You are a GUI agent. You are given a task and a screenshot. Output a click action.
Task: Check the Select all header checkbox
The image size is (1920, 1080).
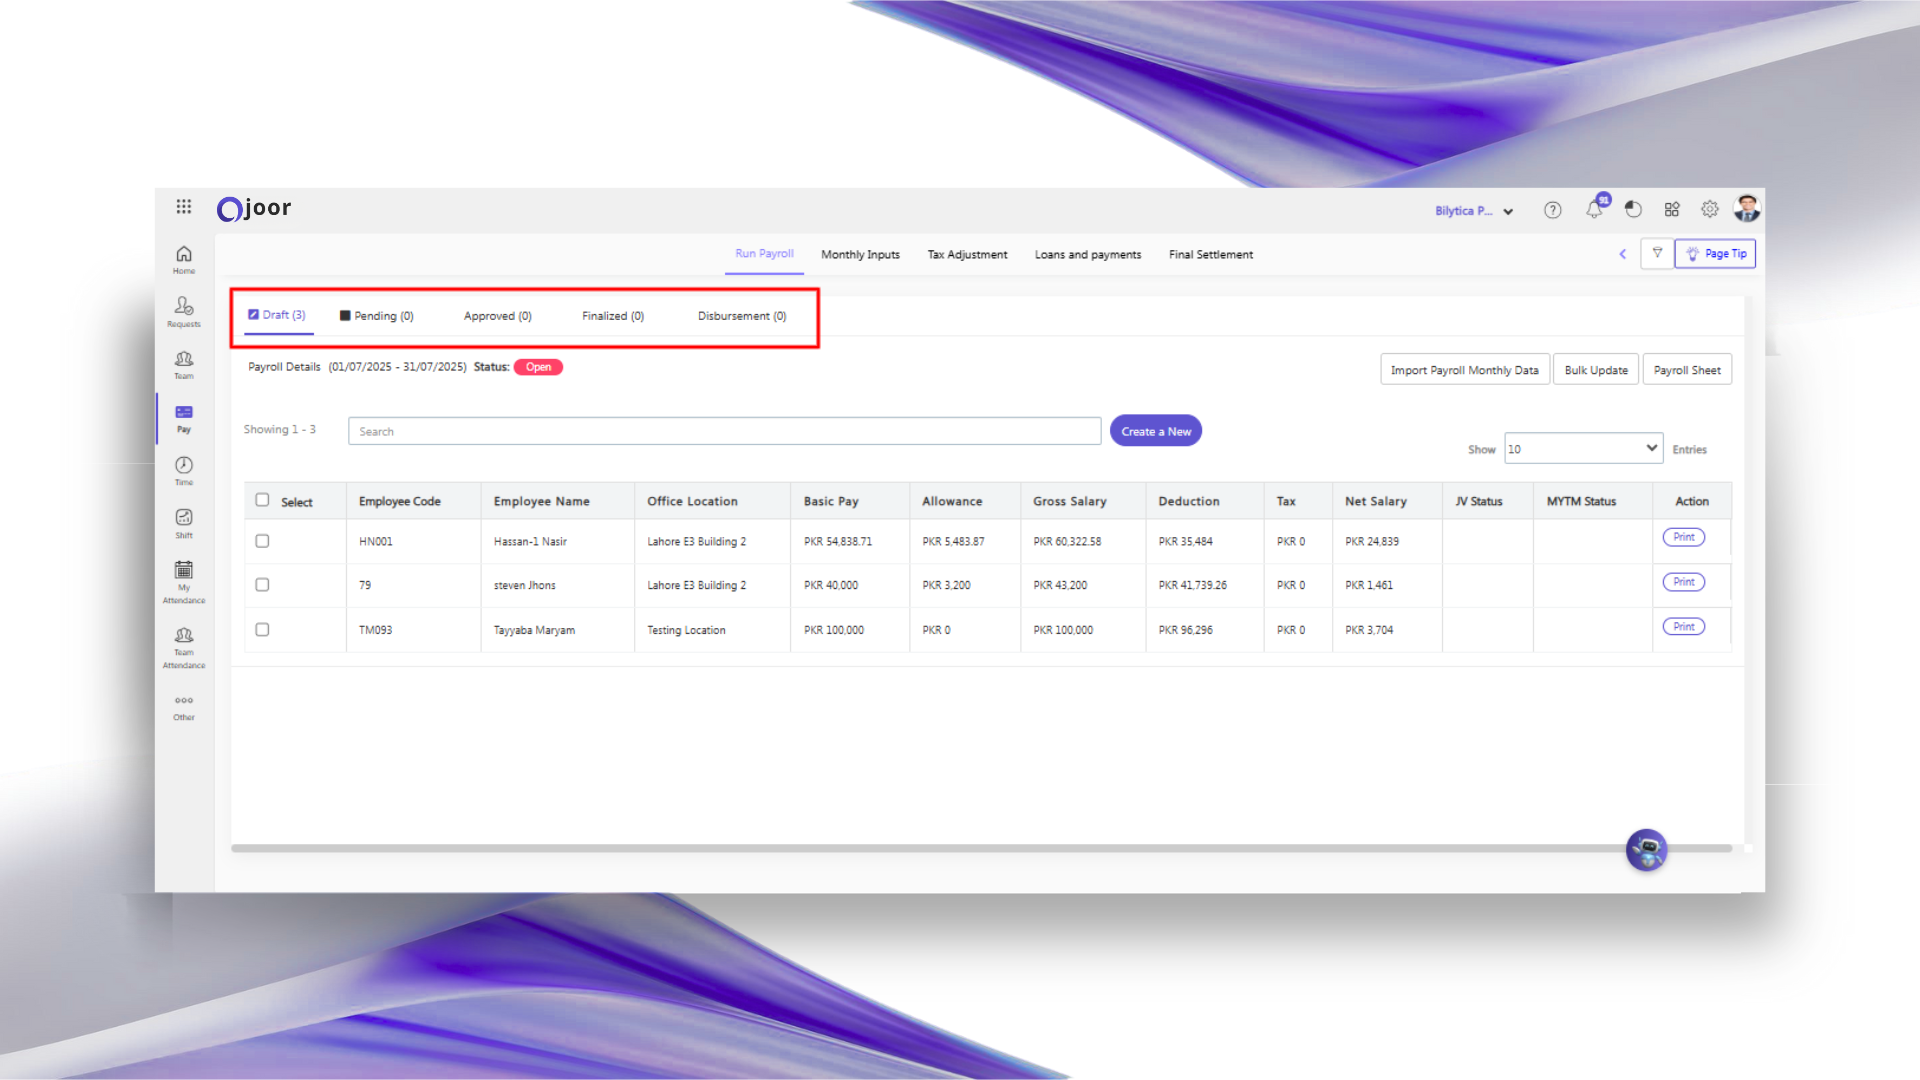(262, 500)
